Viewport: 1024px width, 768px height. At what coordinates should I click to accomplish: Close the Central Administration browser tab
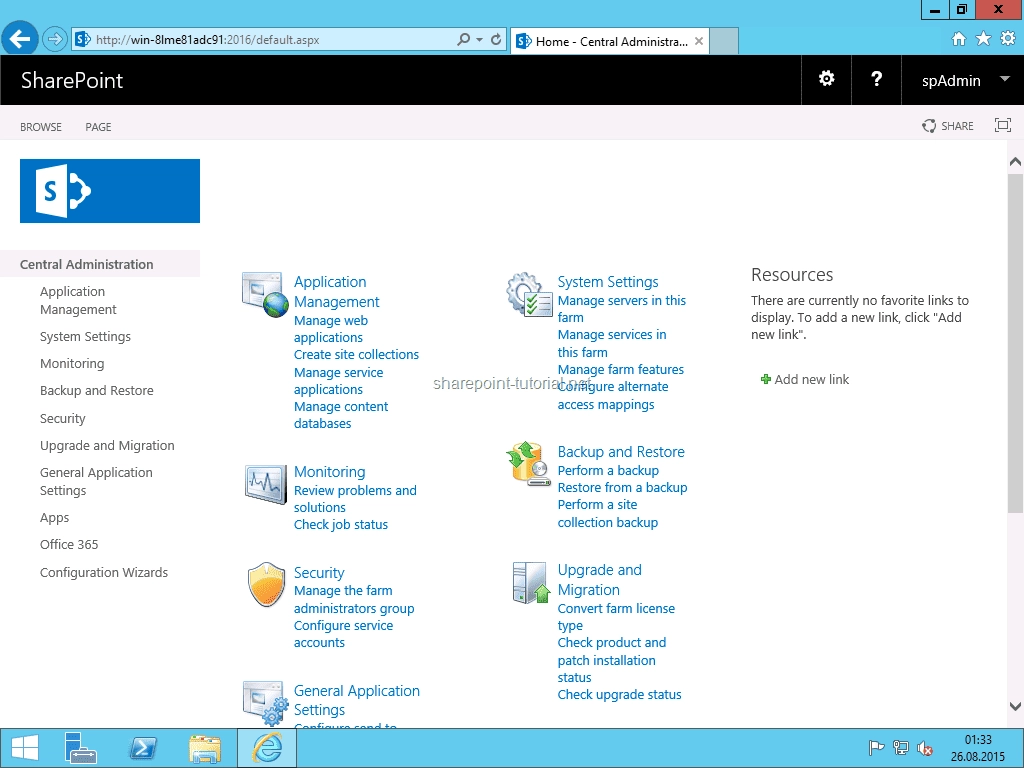699,41
